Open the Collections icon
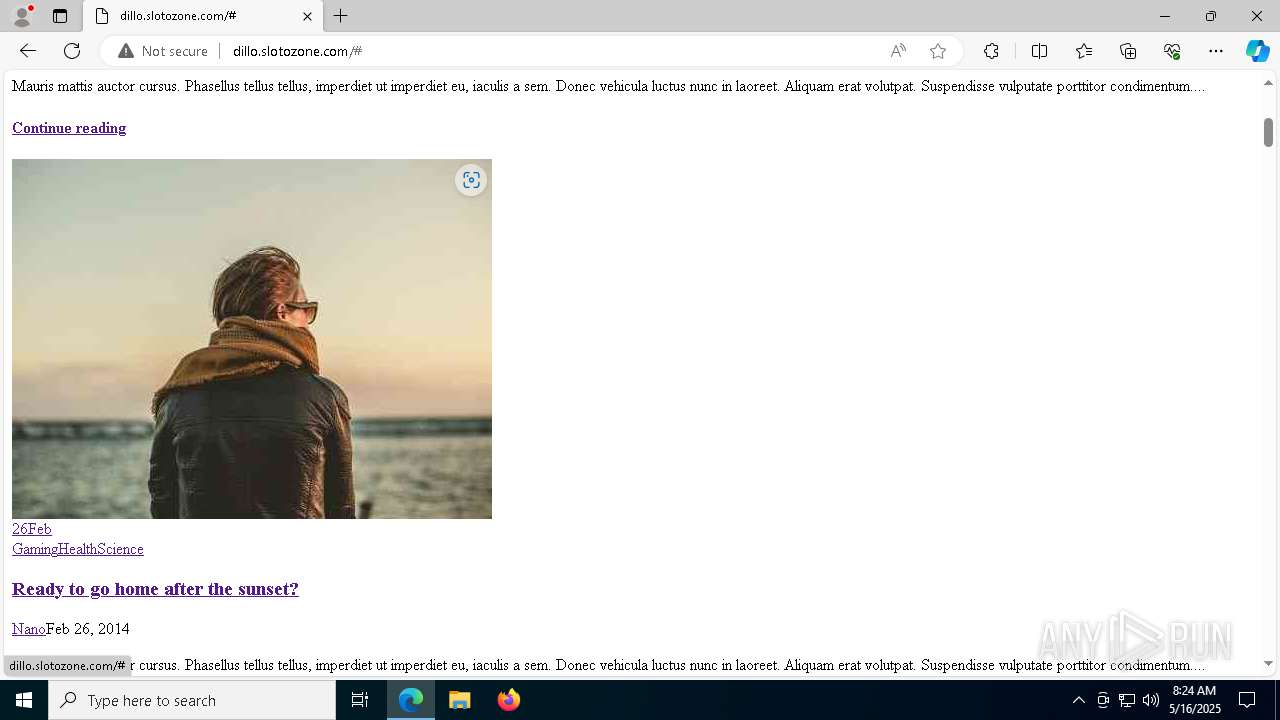This screenshot has height=720, width=1280. pos(1128,51)
